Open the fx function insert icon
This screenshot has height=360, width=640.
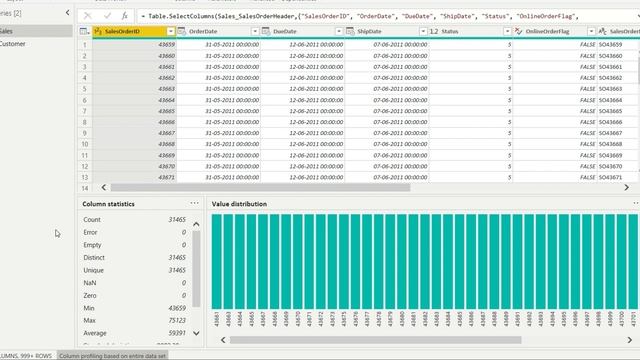124,16
